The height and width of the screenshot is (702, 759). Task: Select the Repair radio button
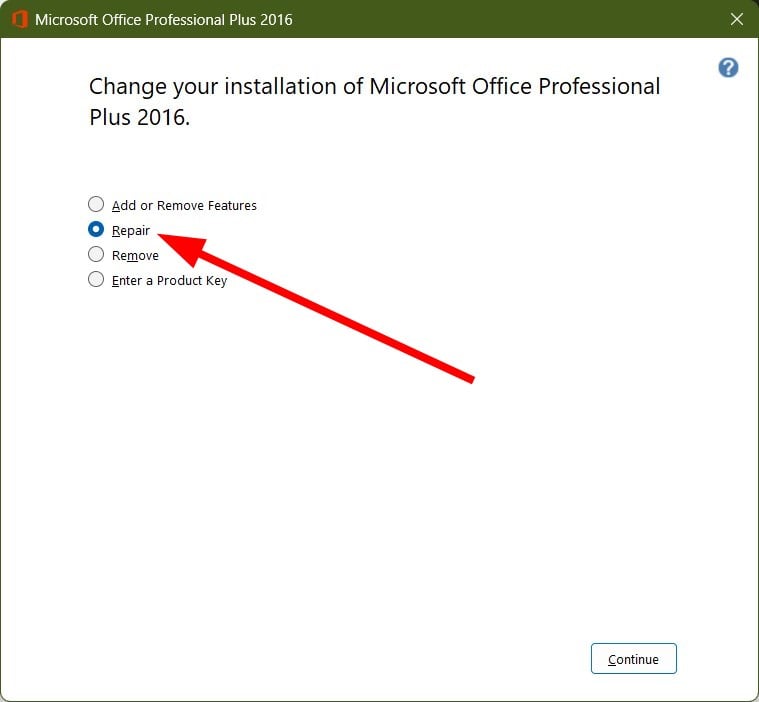click(x=96, y=229)
